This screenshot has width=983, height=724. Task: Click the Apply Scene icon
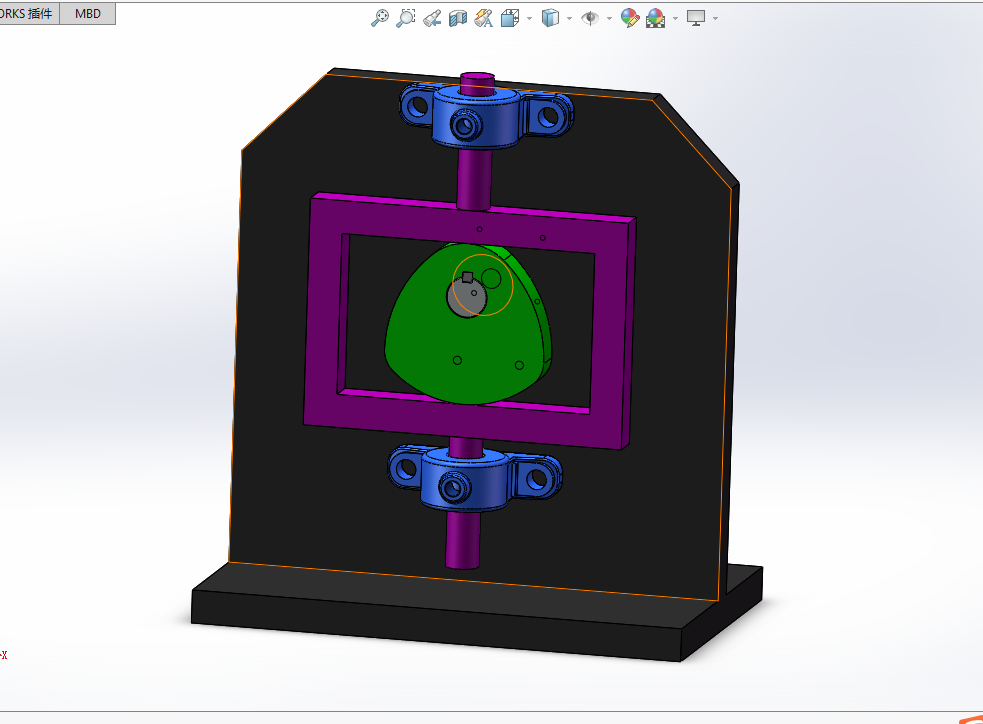(x=655, y=18)
